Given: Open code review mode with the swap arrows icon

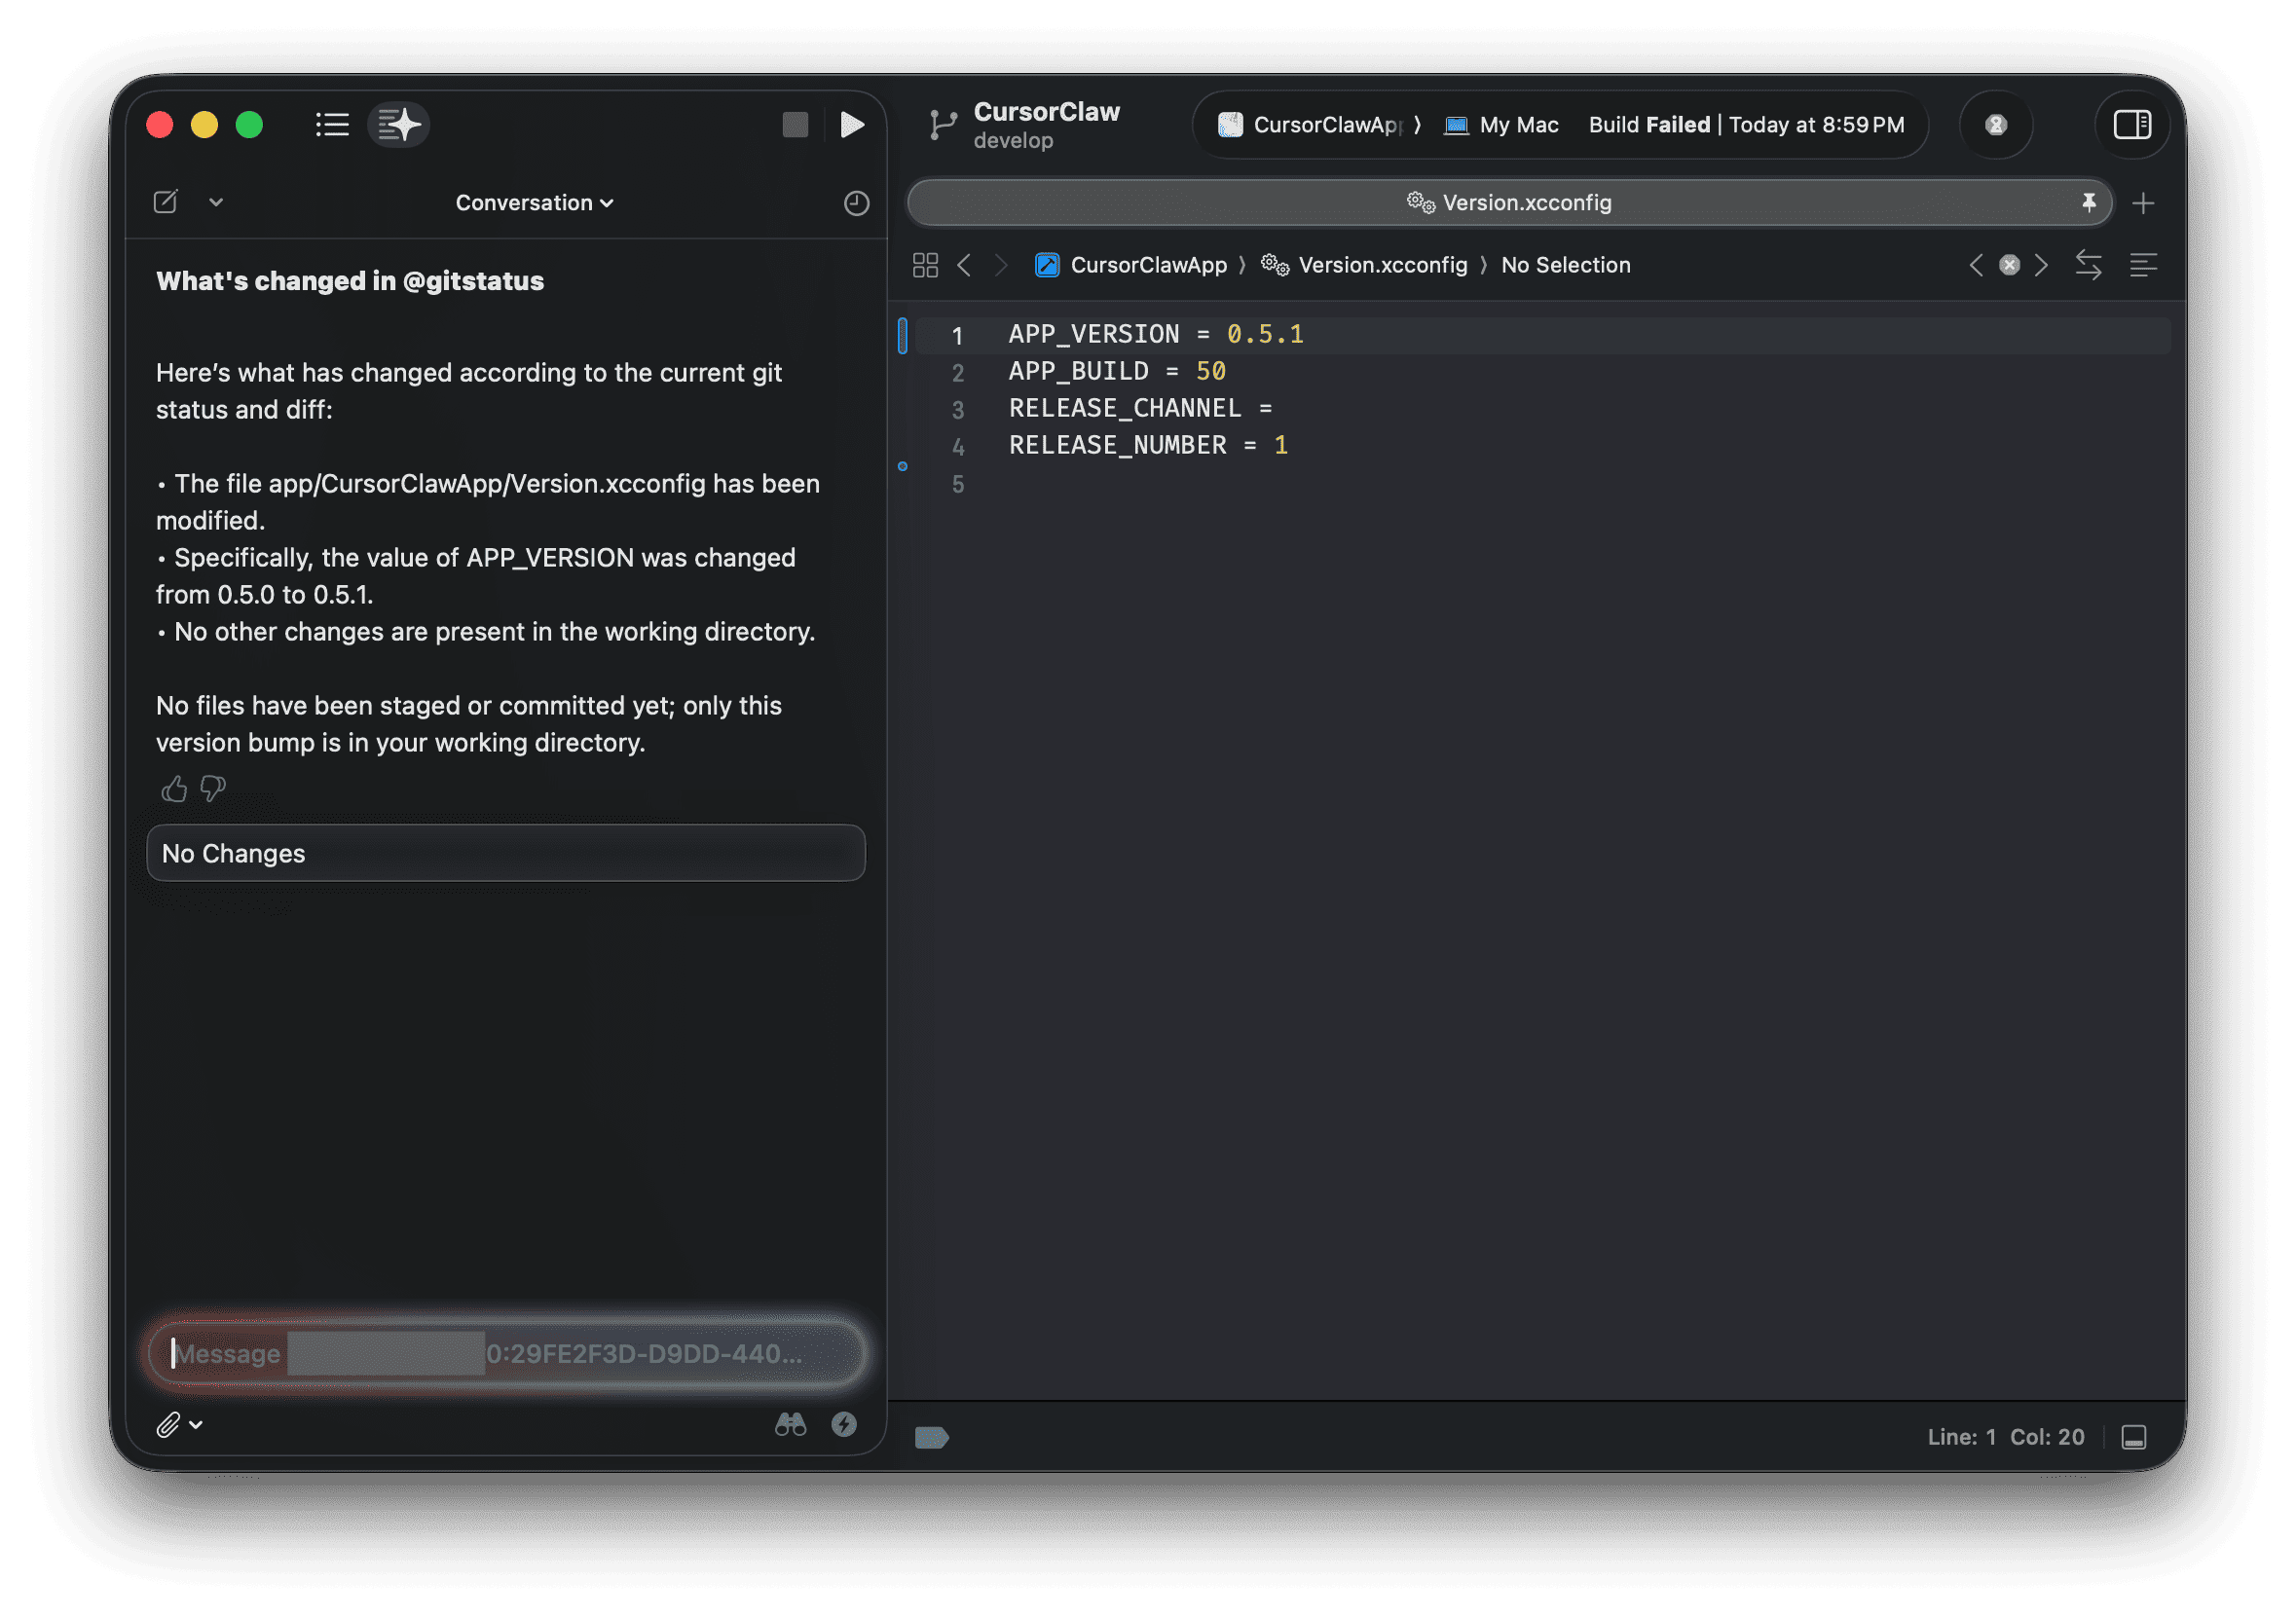Looking at the screenshot, I should (2089, 265).
